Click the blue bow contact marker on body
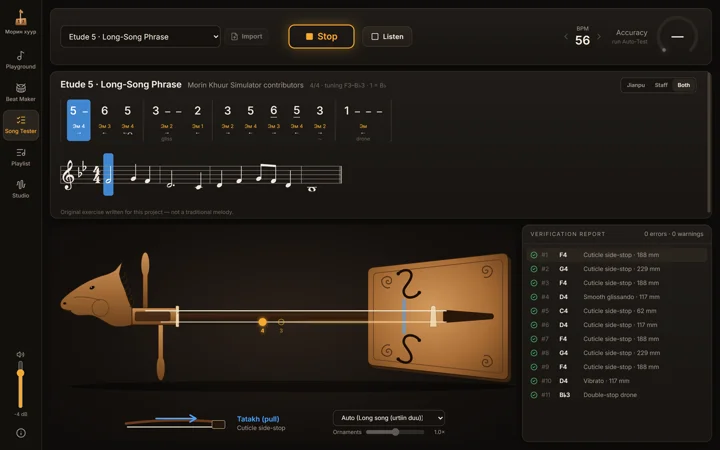Image resolution: width=720 pixels, height=450 pixels. pyautogui.click(x=404, y=316)
